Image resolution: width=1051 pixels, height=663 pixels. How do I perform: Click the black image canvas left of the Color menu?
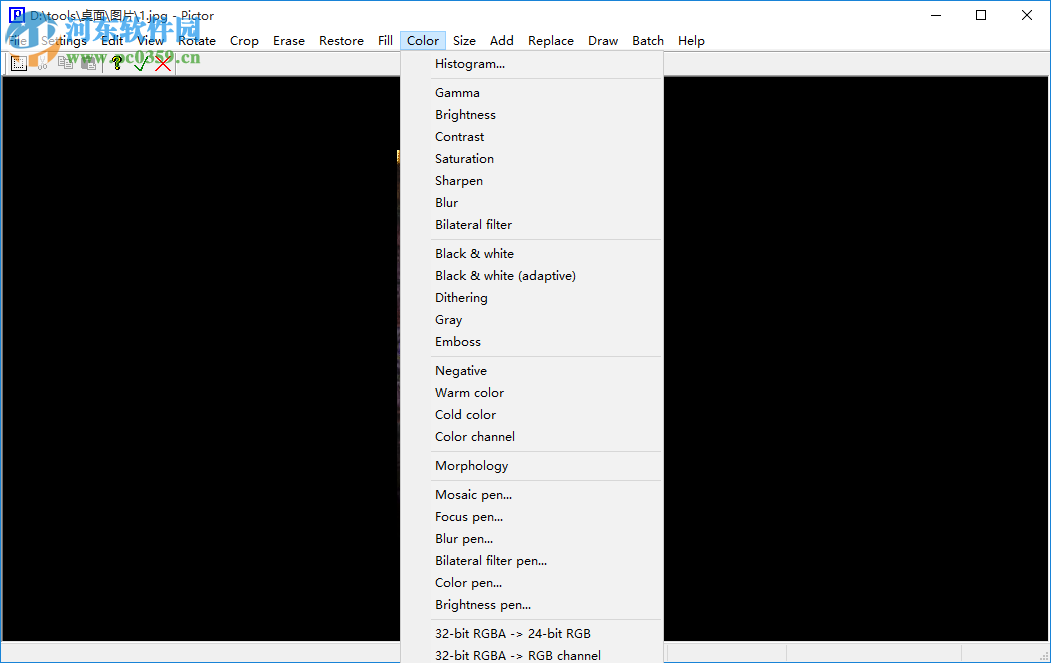pos(201,359)
